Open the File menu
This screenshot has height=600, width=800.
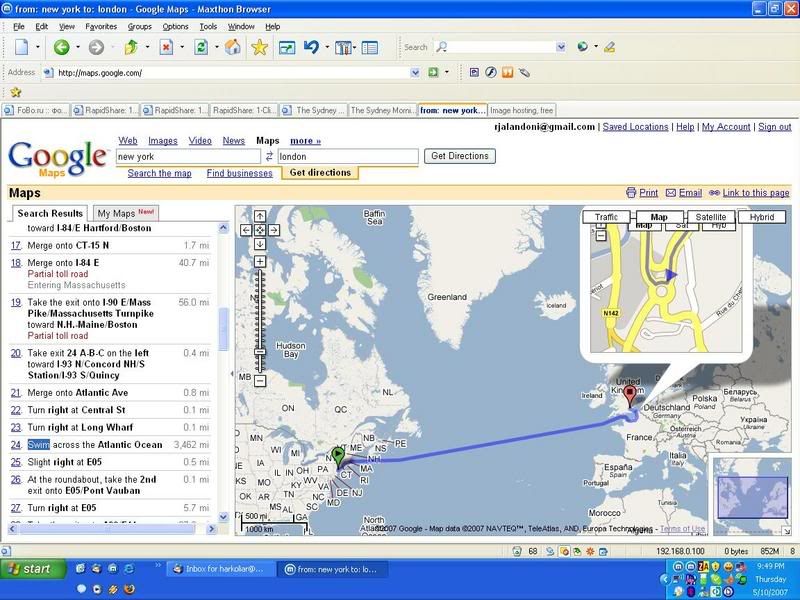(19, 27)
